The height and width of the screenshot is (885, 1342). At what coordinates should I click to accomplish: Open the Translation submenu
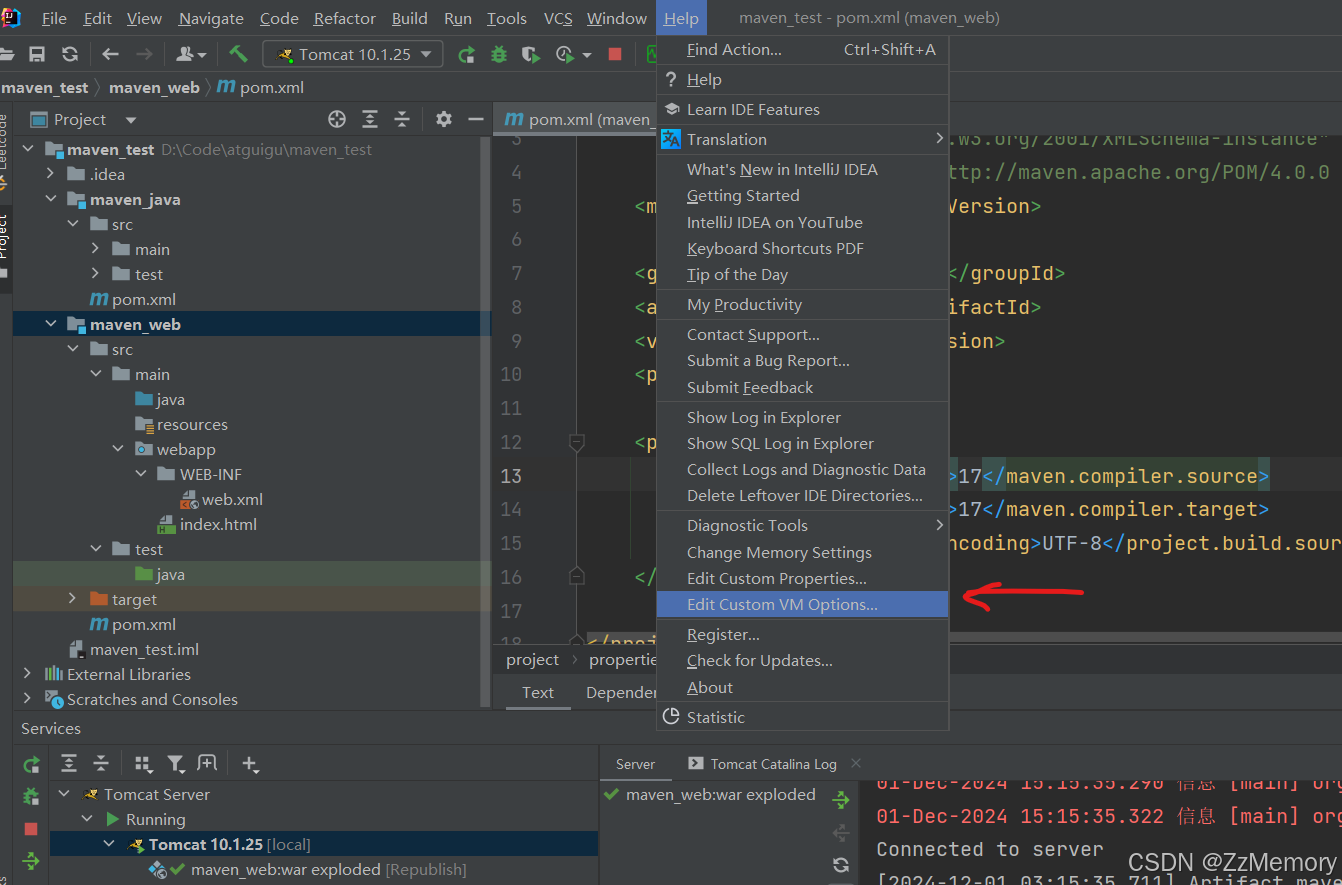[x=802, y=139]
